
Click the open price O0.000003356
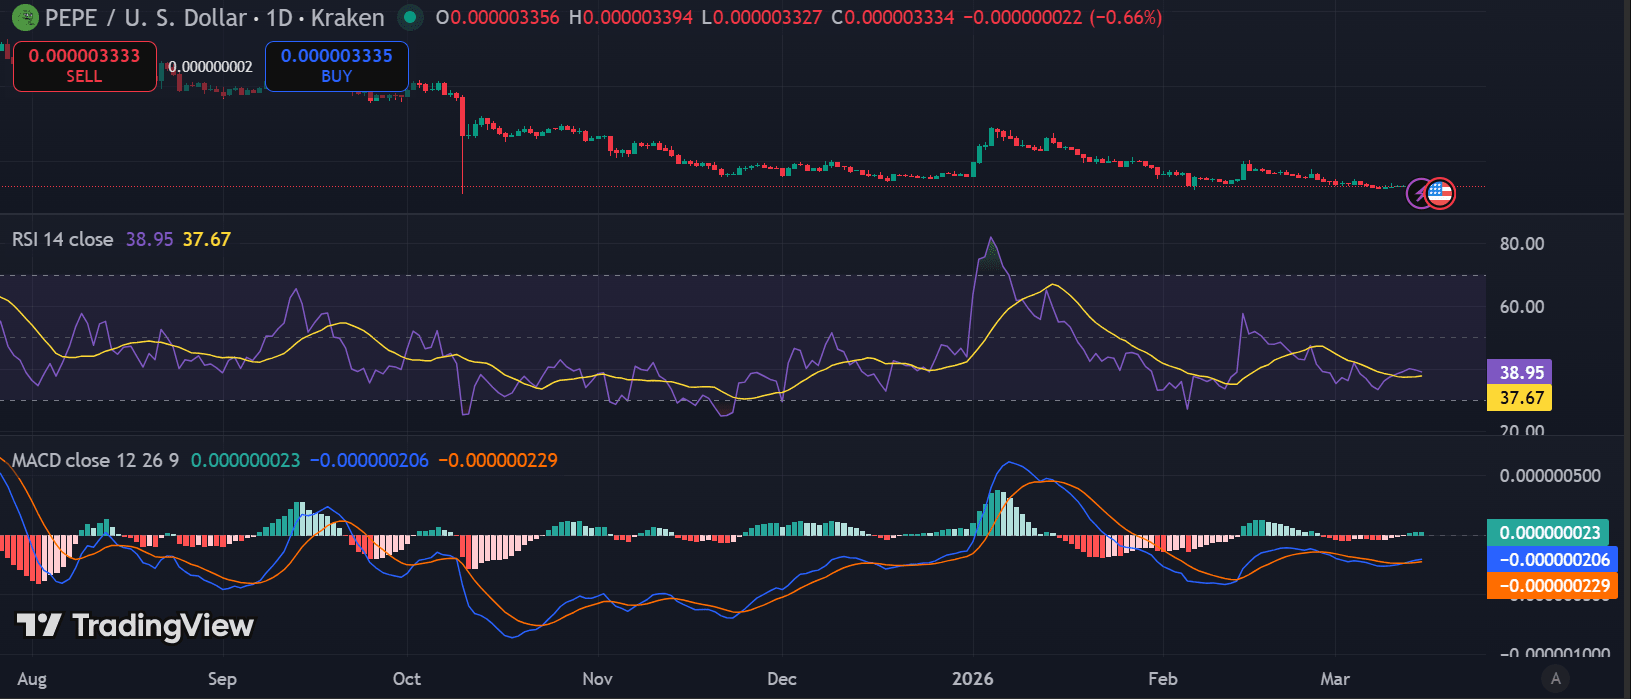tap(497, 17)
